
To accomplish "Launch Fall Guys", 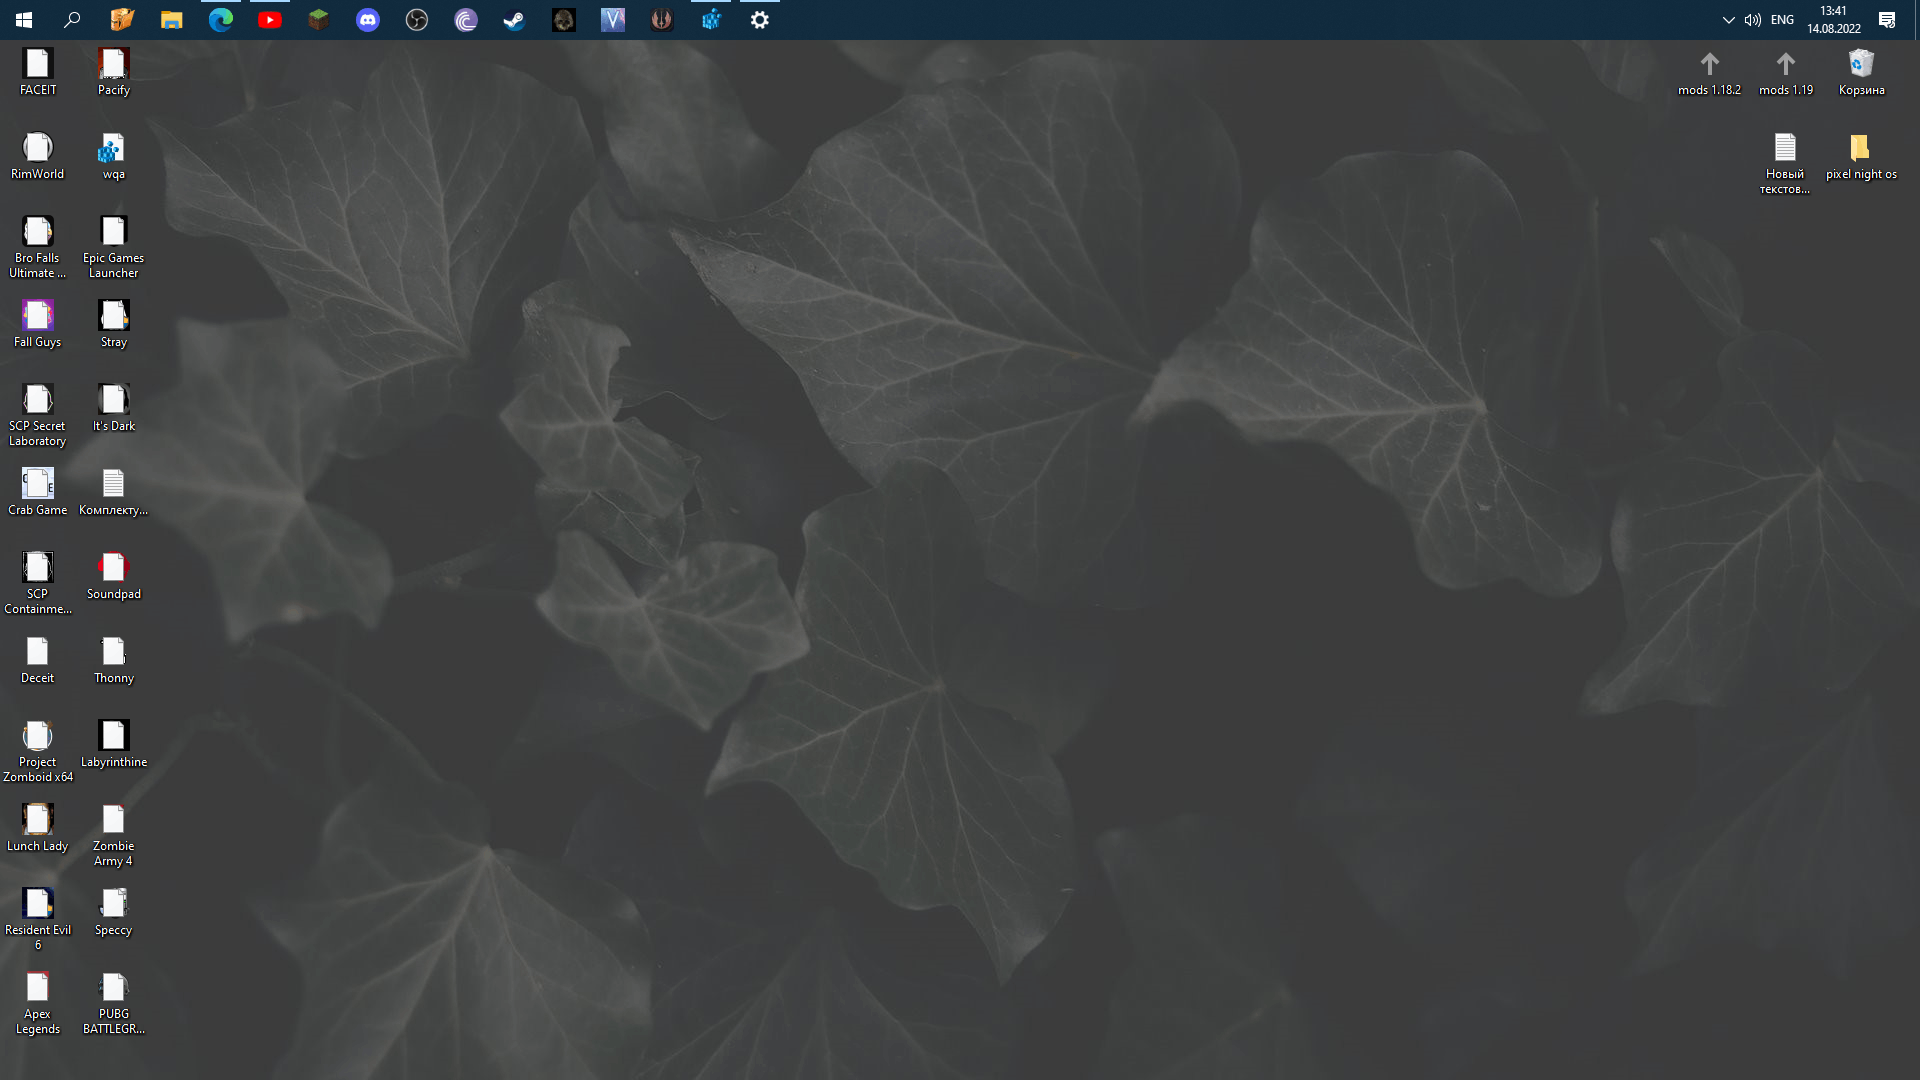I will click(x=36, y=323).
